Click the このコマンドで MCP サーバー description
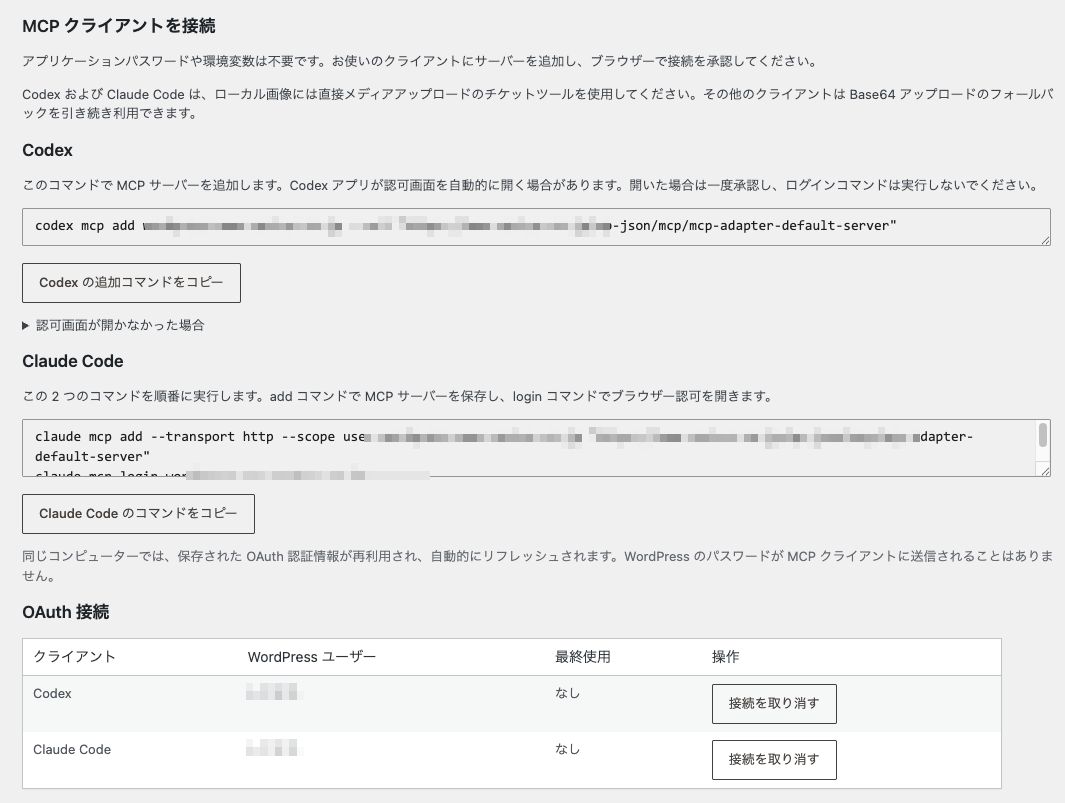This screenshot has width=1065, height=803. point(530,185)
